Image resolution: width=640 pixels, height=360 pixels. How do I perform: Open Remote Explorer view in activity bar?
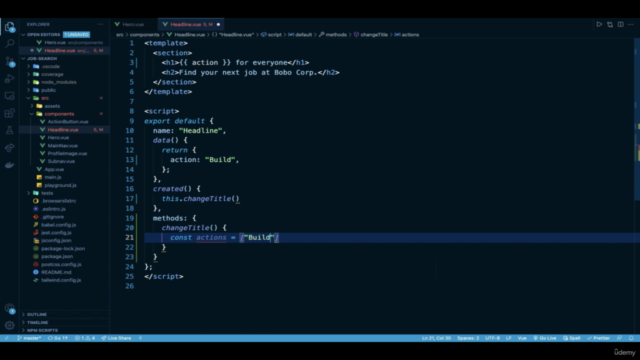click(x=9, y=96)
